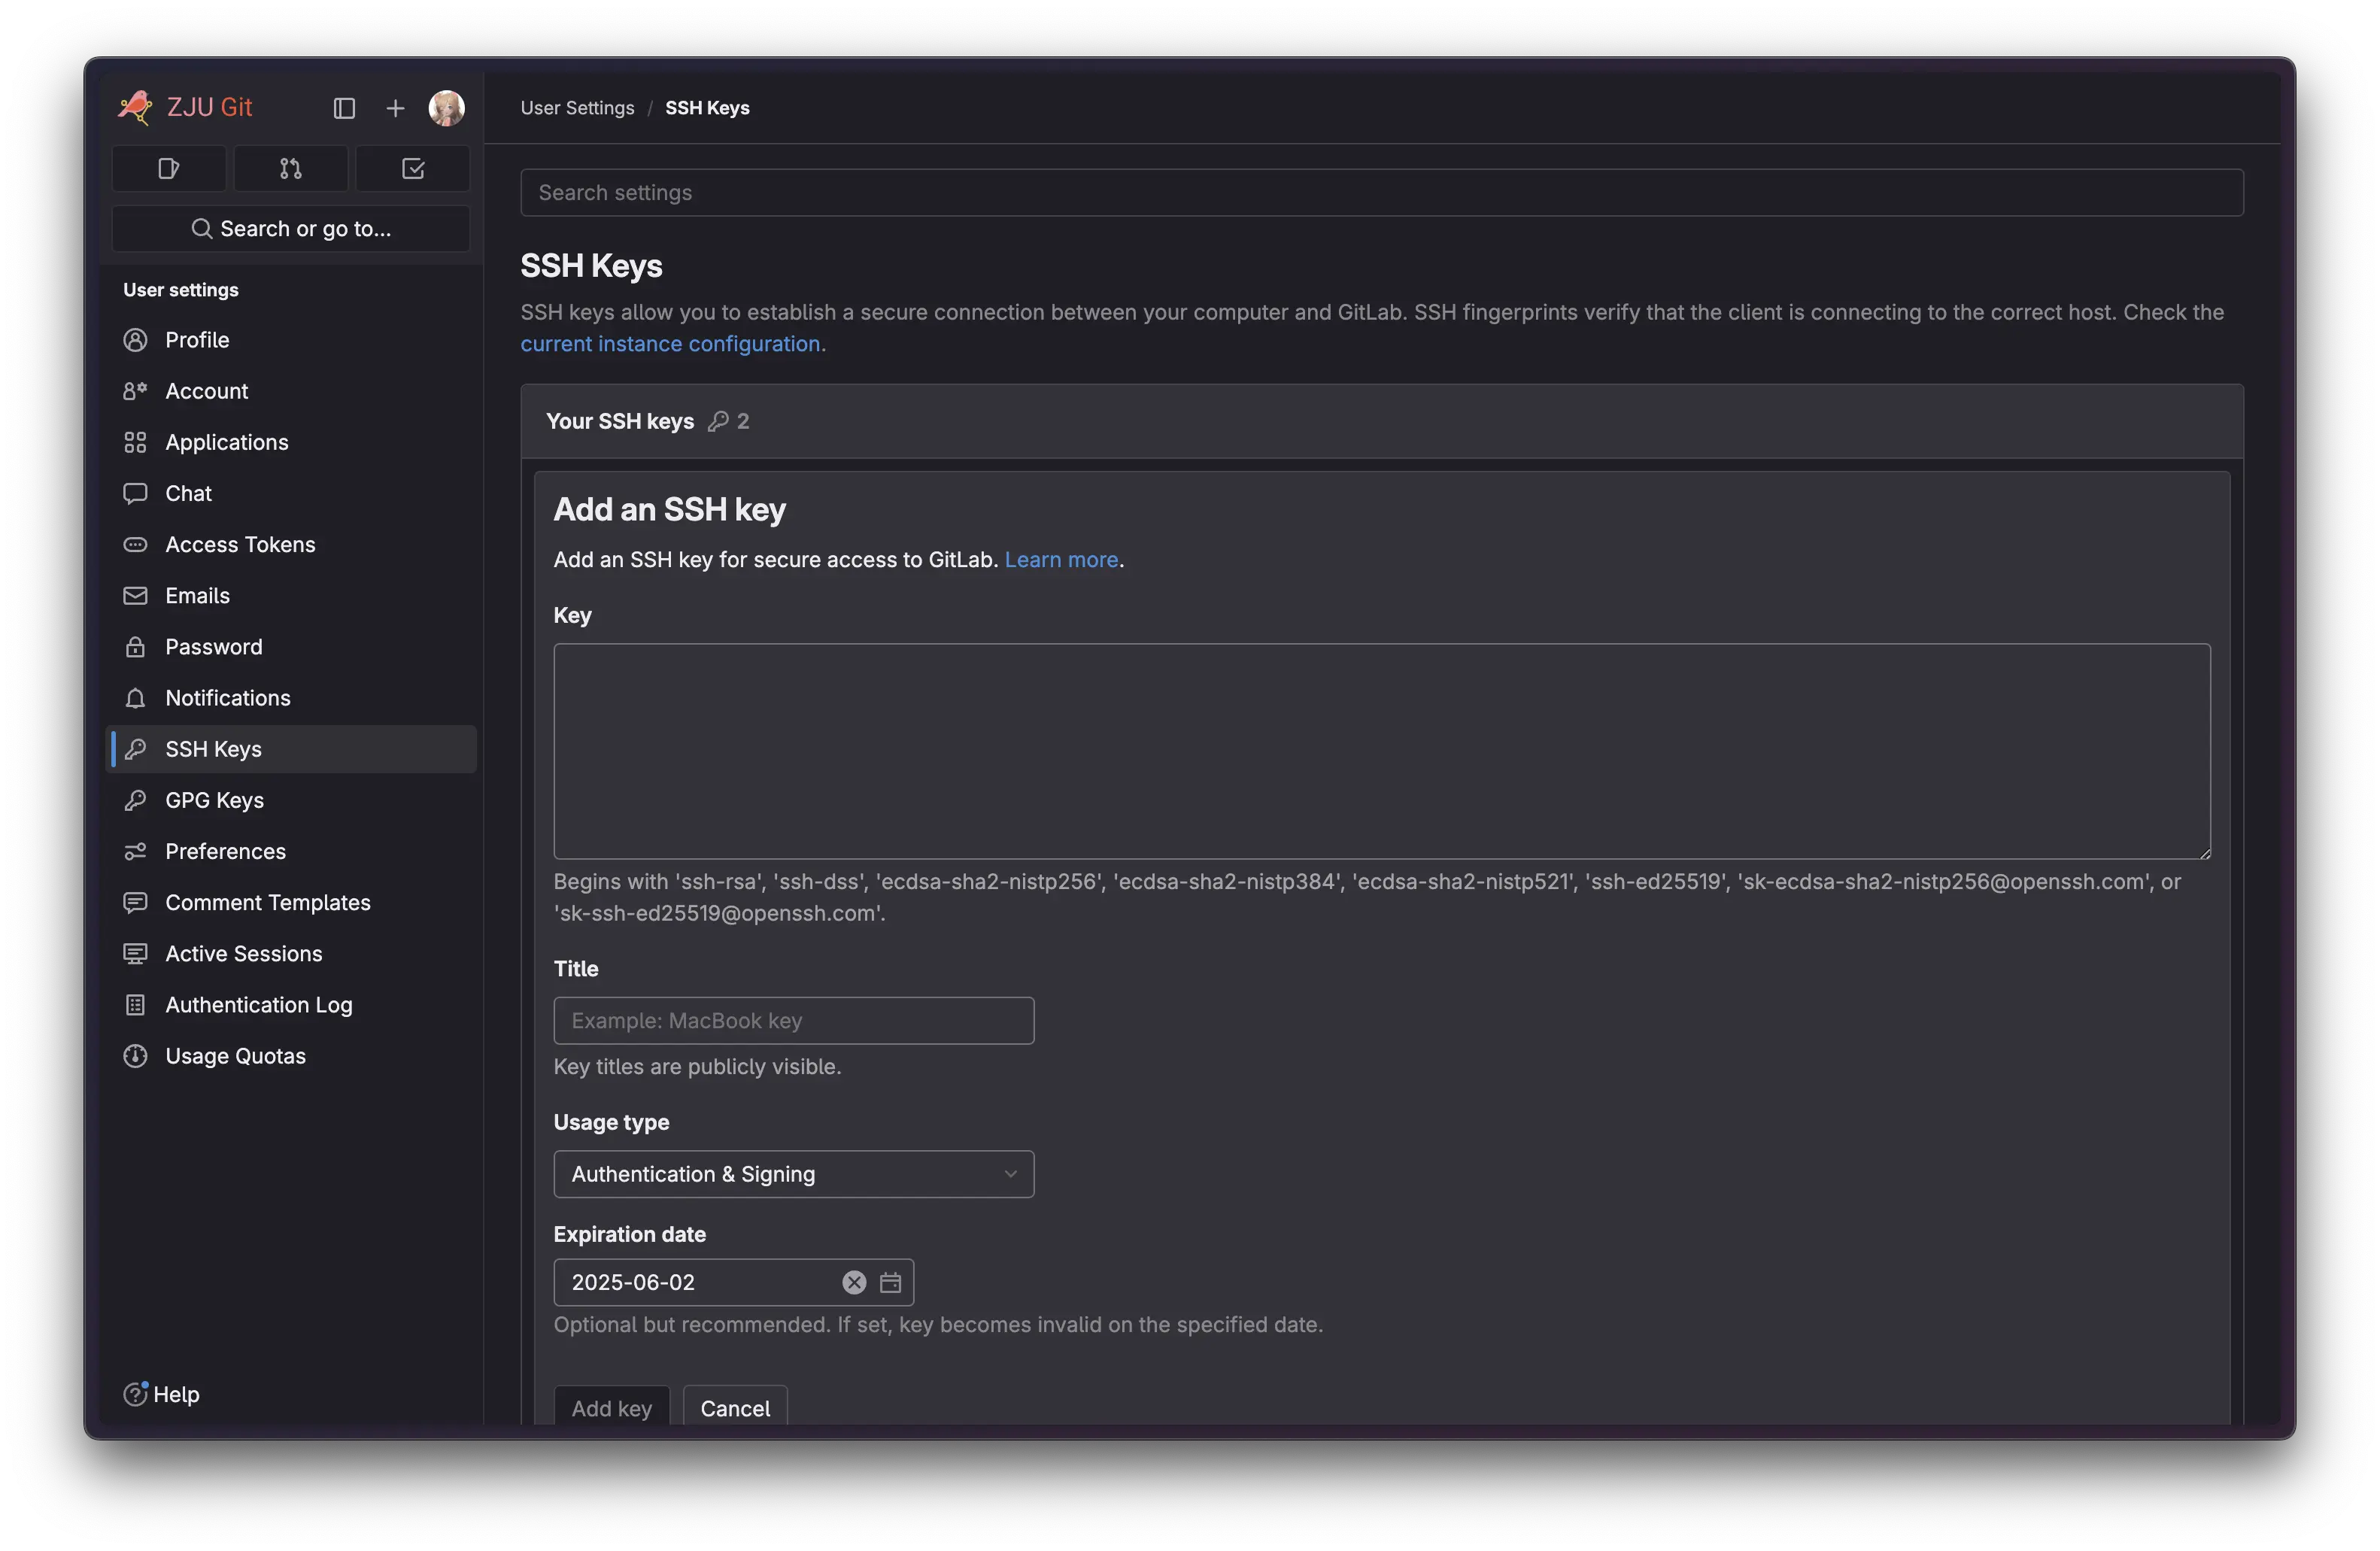The height and width of the screenshot is (1551, 2380).
Task: Click the Notifications bell icon
Action: (x=135, y=698)
